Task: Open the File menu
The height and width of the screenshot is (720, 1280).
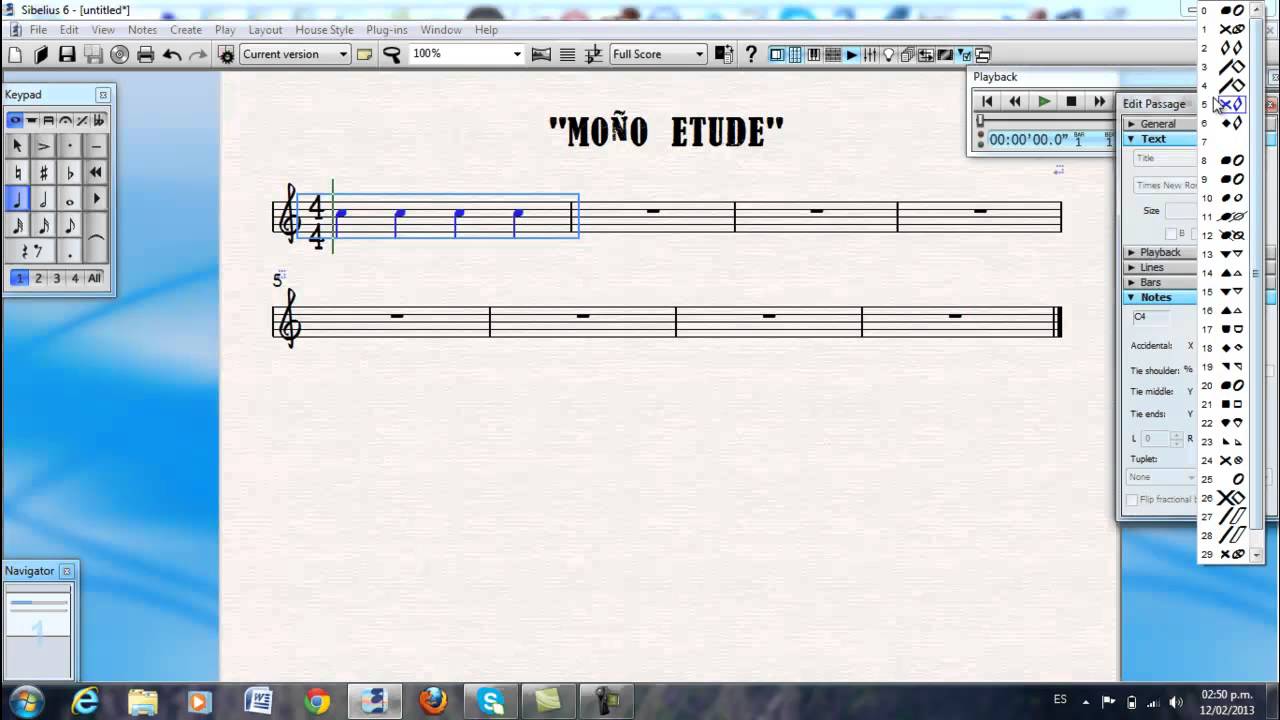Action: (38, 30)
